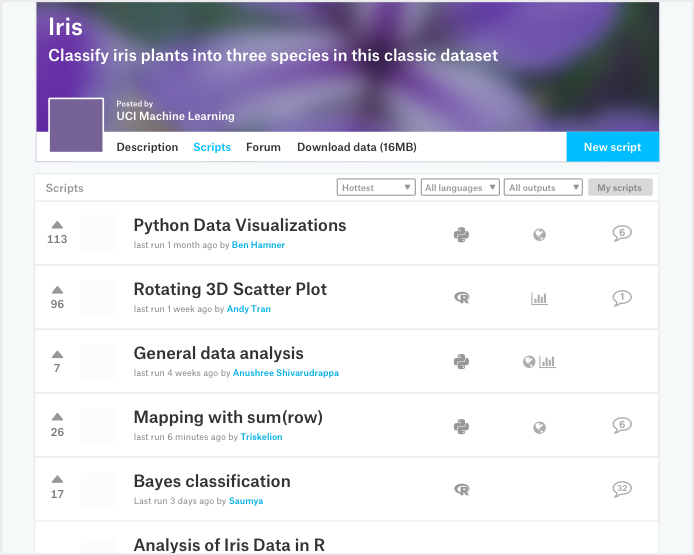The width and height of the screenshot is (694, 555).
Task: Upvote the General data analysis script
Action: point(57,354)
